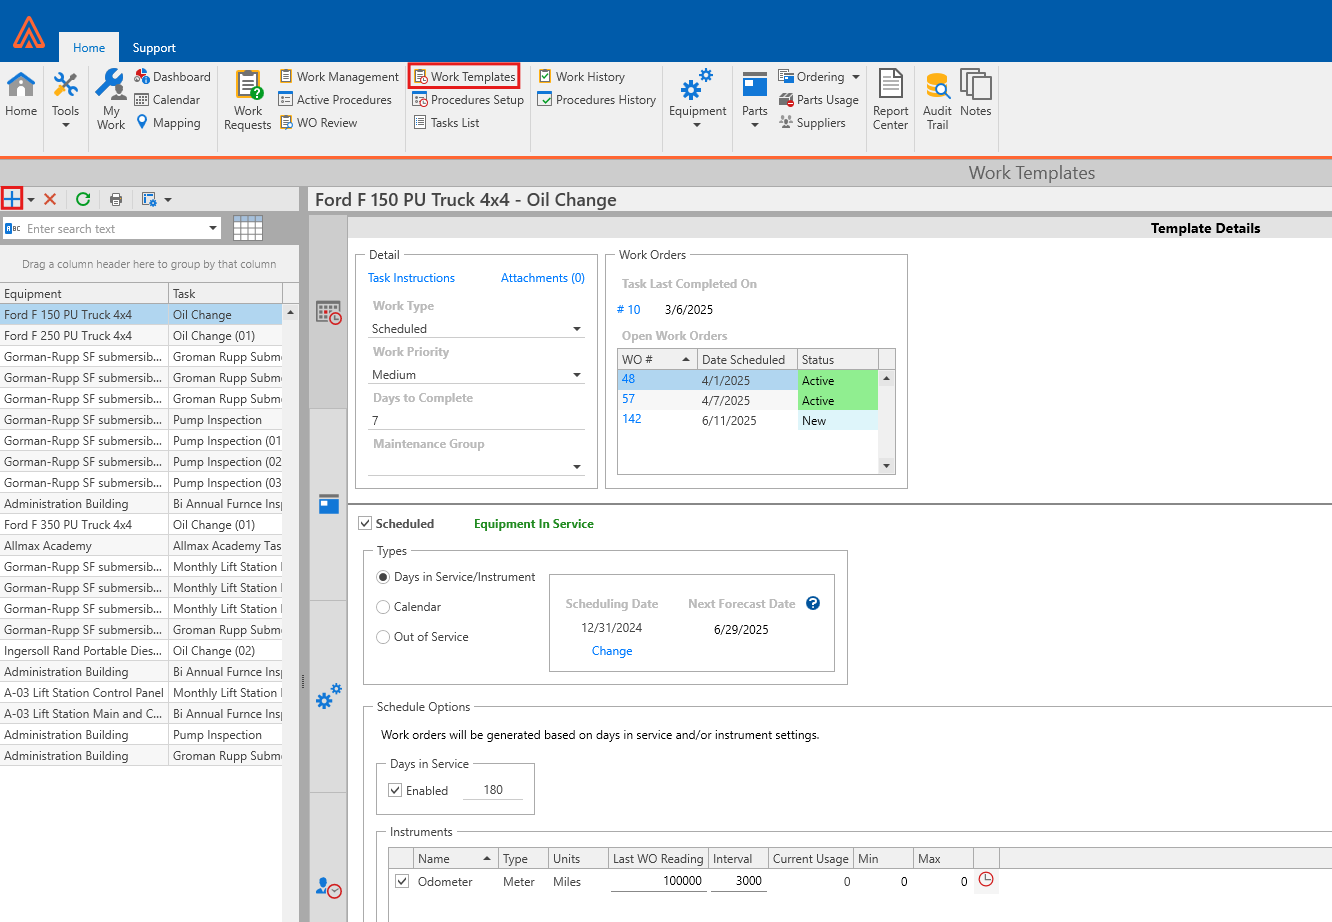Open Work Templates in the ribbon
The height and width of the screenshot is (922, 1332).
[464, 77]
